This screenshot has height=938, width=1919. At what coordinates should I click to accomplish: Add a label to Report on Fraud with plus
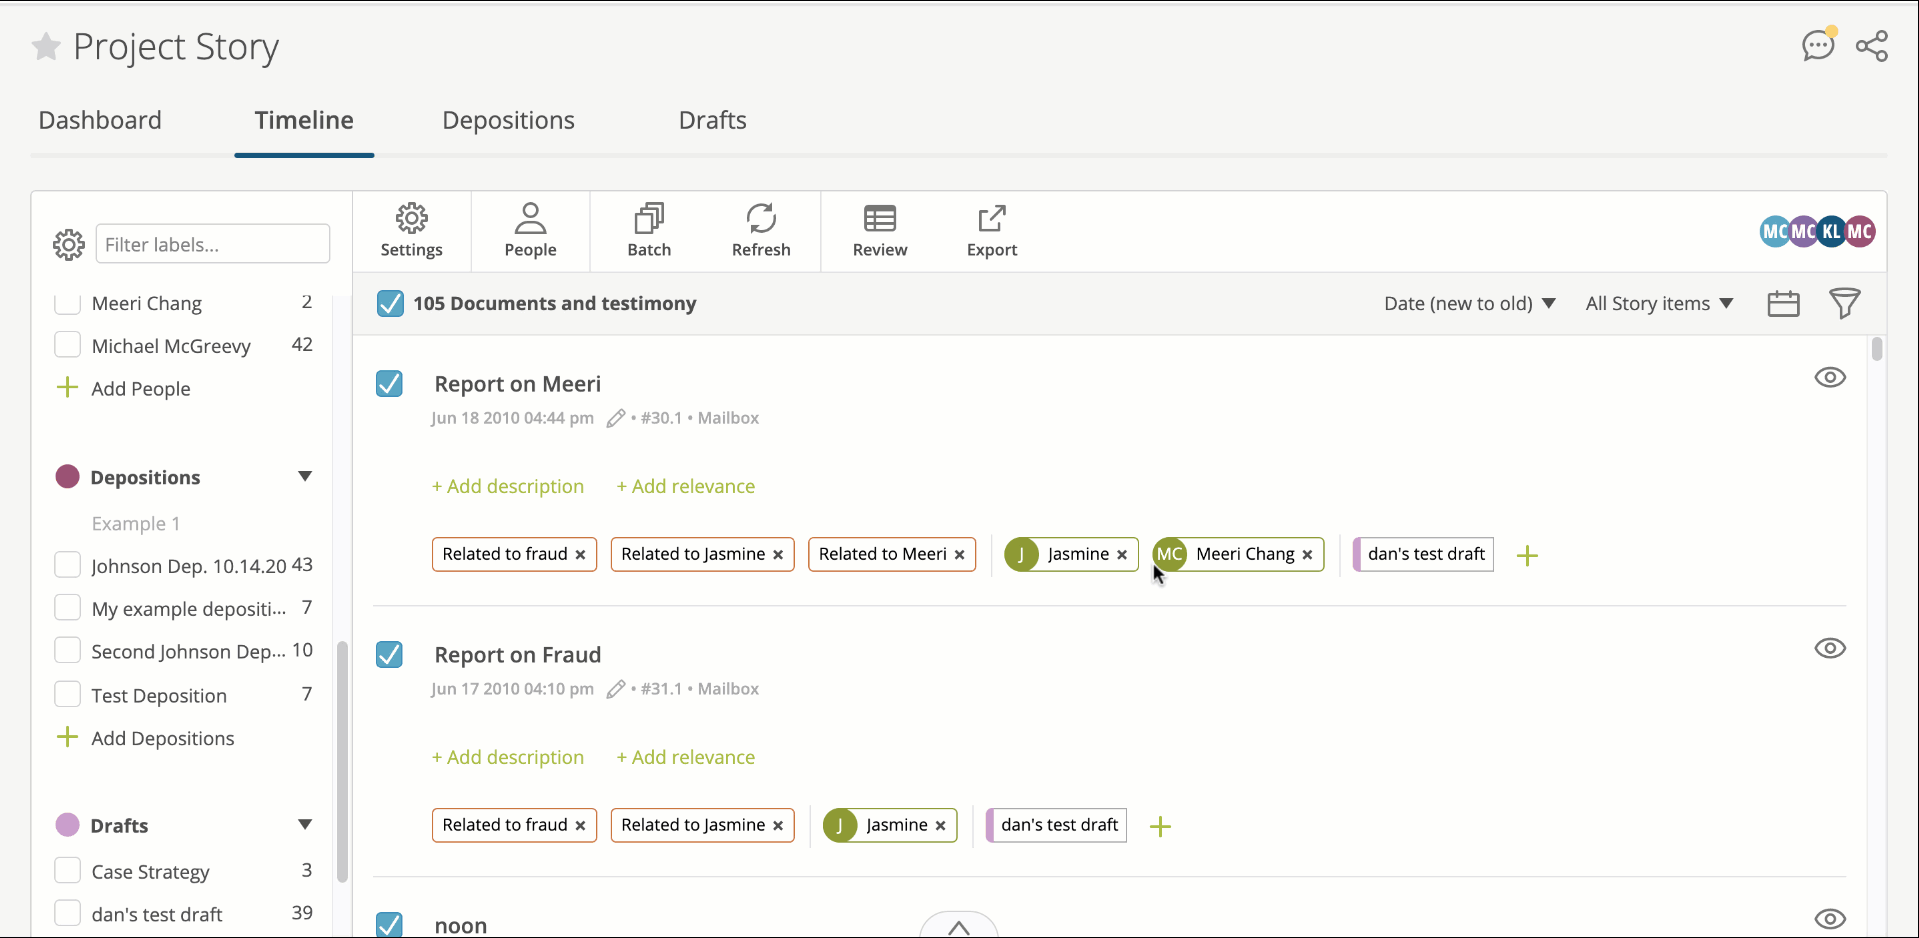[1160, 827]
